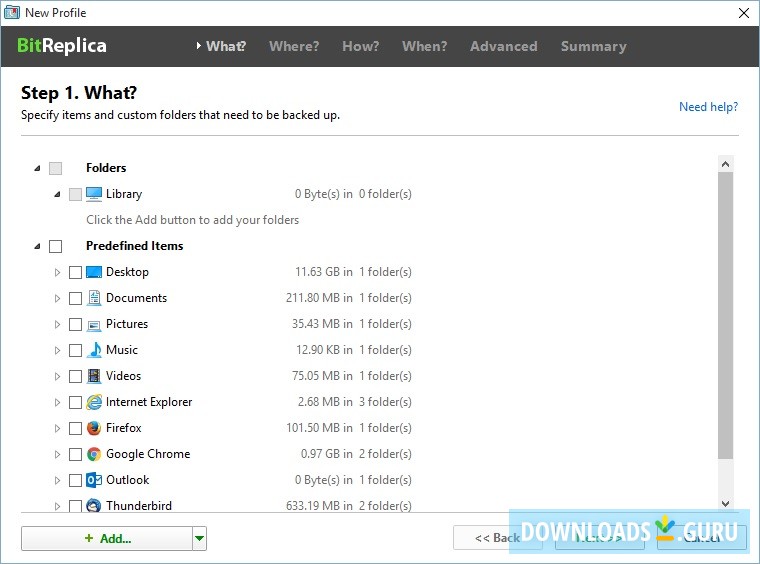Click the BitReplica logo

(62, 46)
